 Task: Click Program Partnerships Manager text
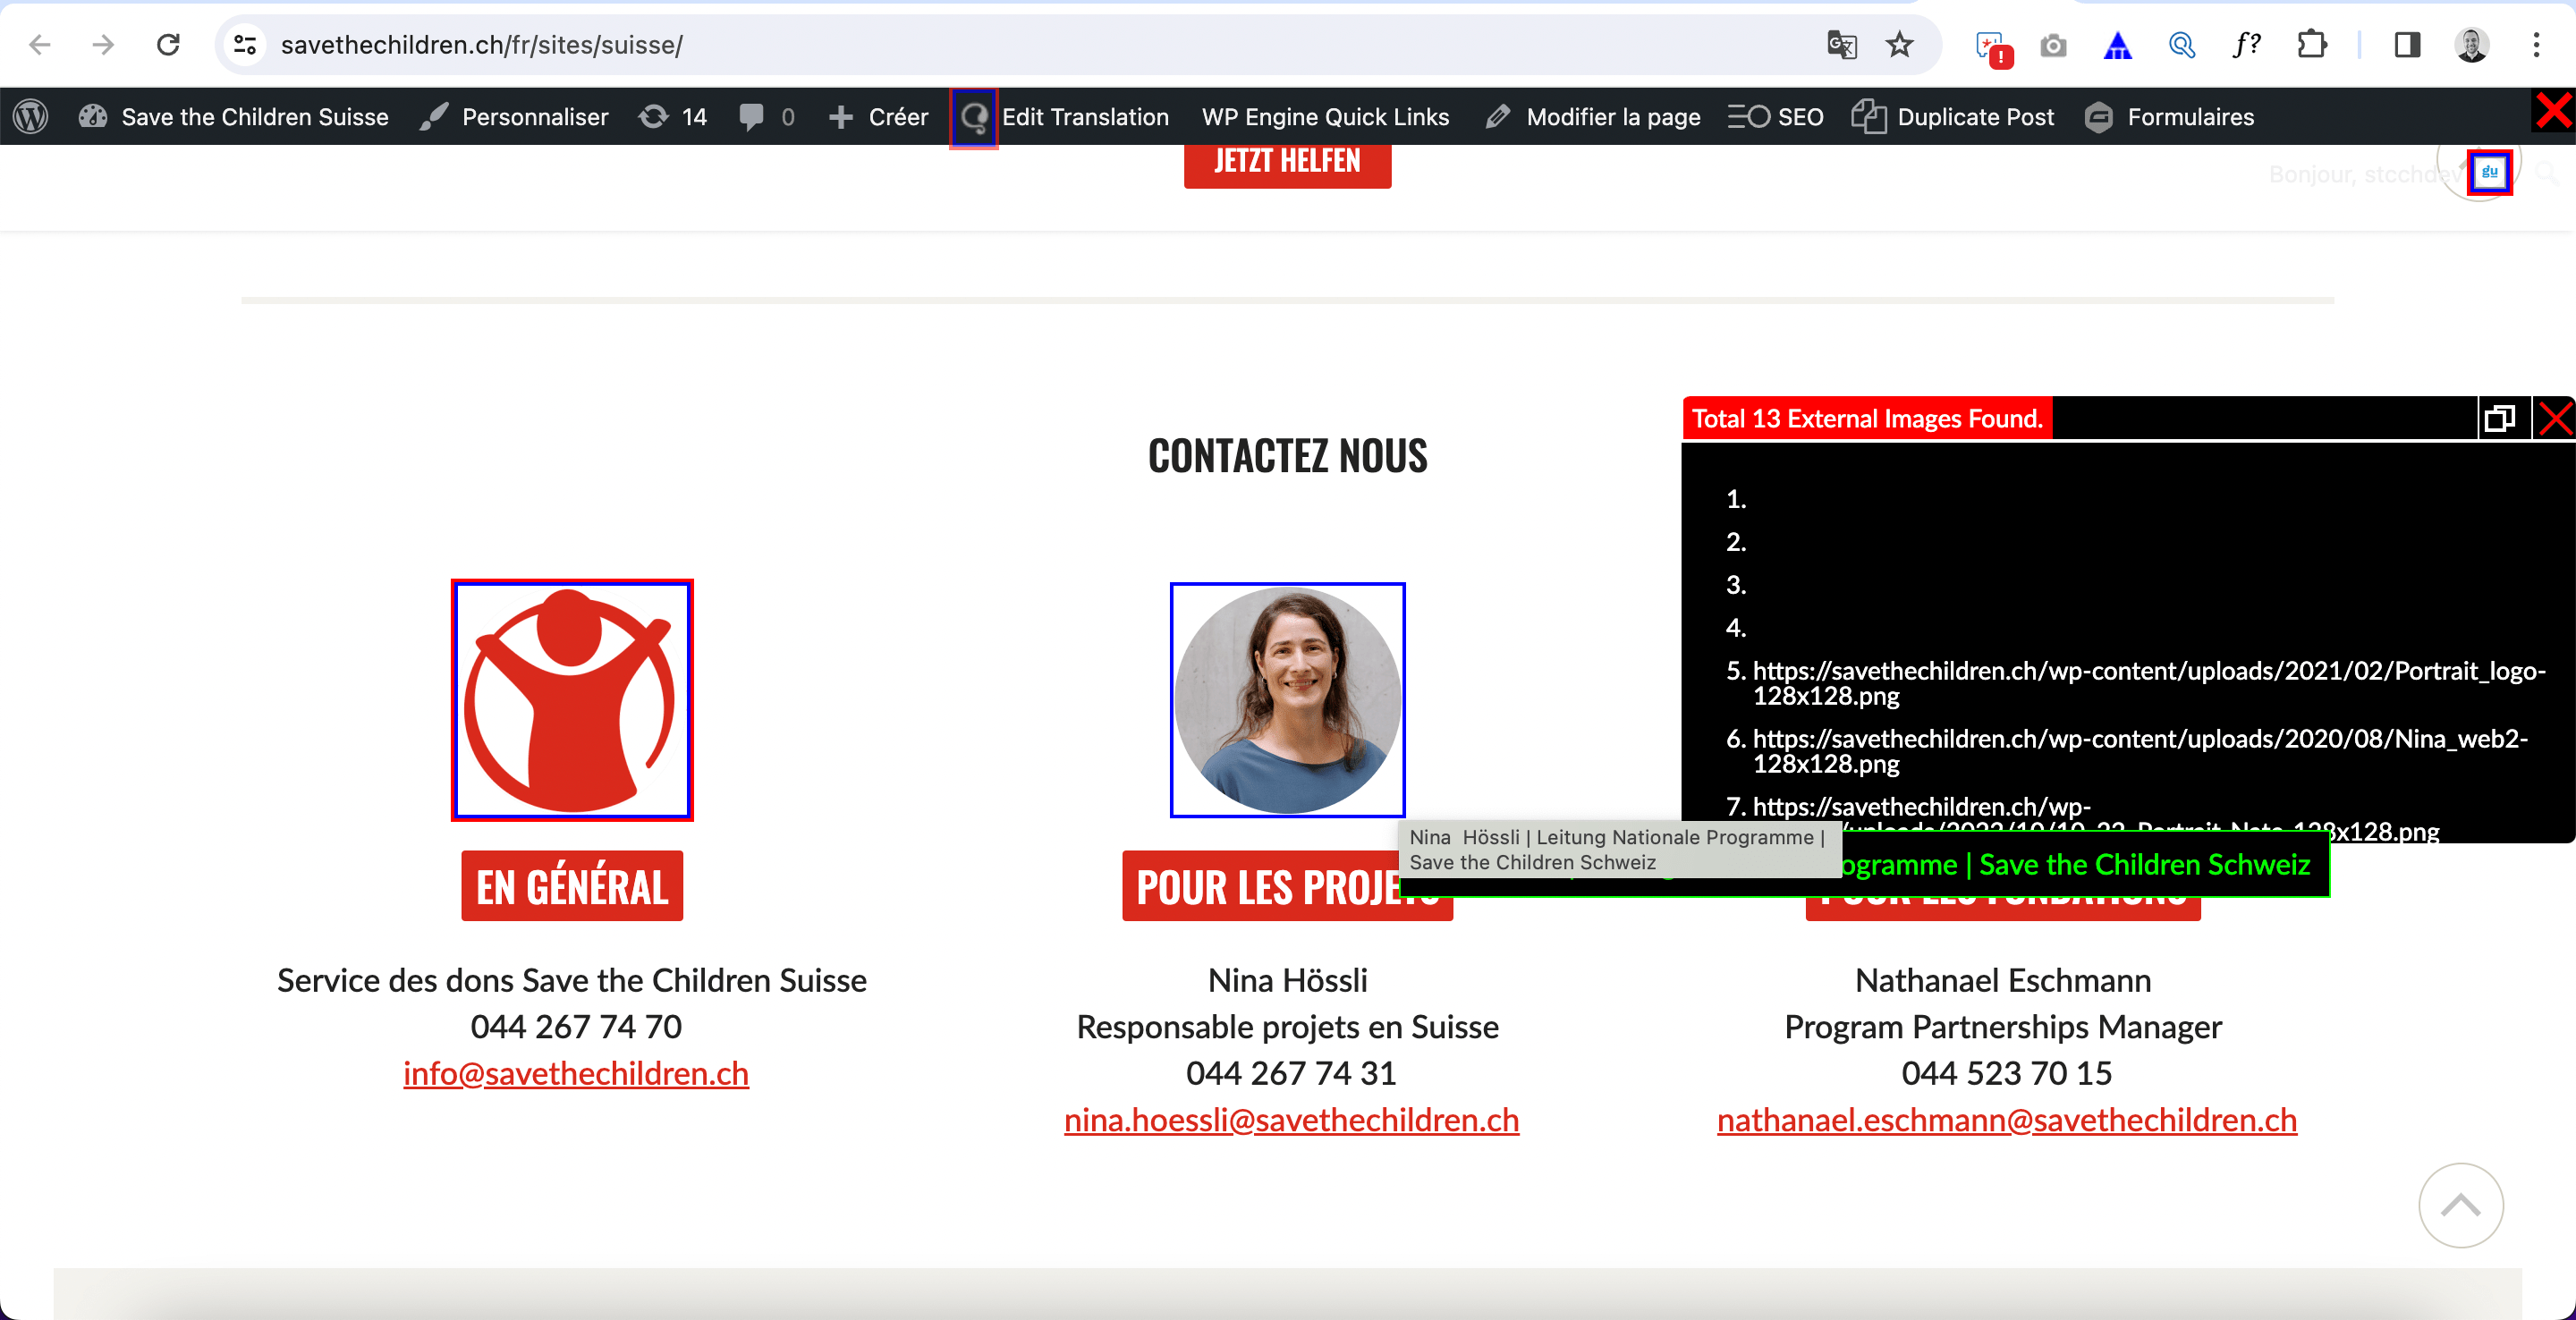pos(2003,1027)
